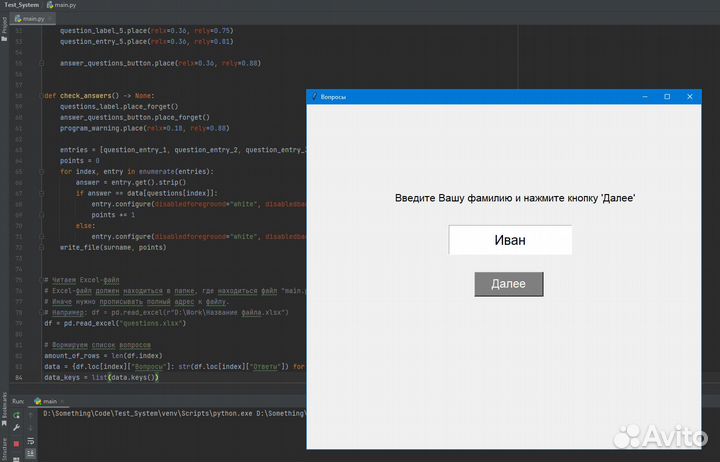Minimize the 'Вопросы' window
The height and width of the screenshot is (462, 720).
[x=645, y=96]
